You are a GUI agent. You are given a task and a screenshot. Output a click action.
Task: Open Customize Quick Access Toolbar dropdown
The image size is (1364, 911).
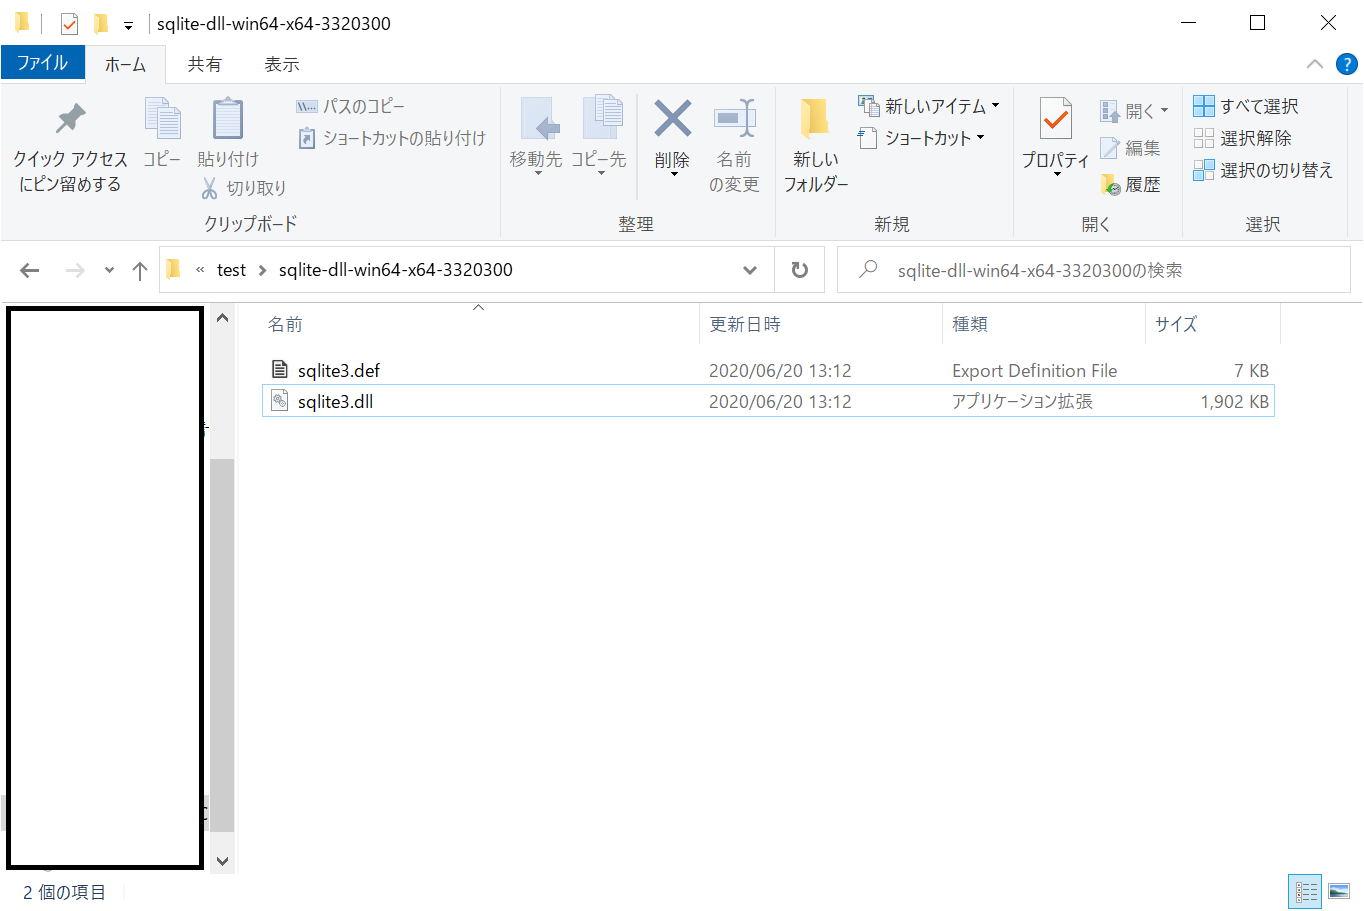(x=128, y=25)
